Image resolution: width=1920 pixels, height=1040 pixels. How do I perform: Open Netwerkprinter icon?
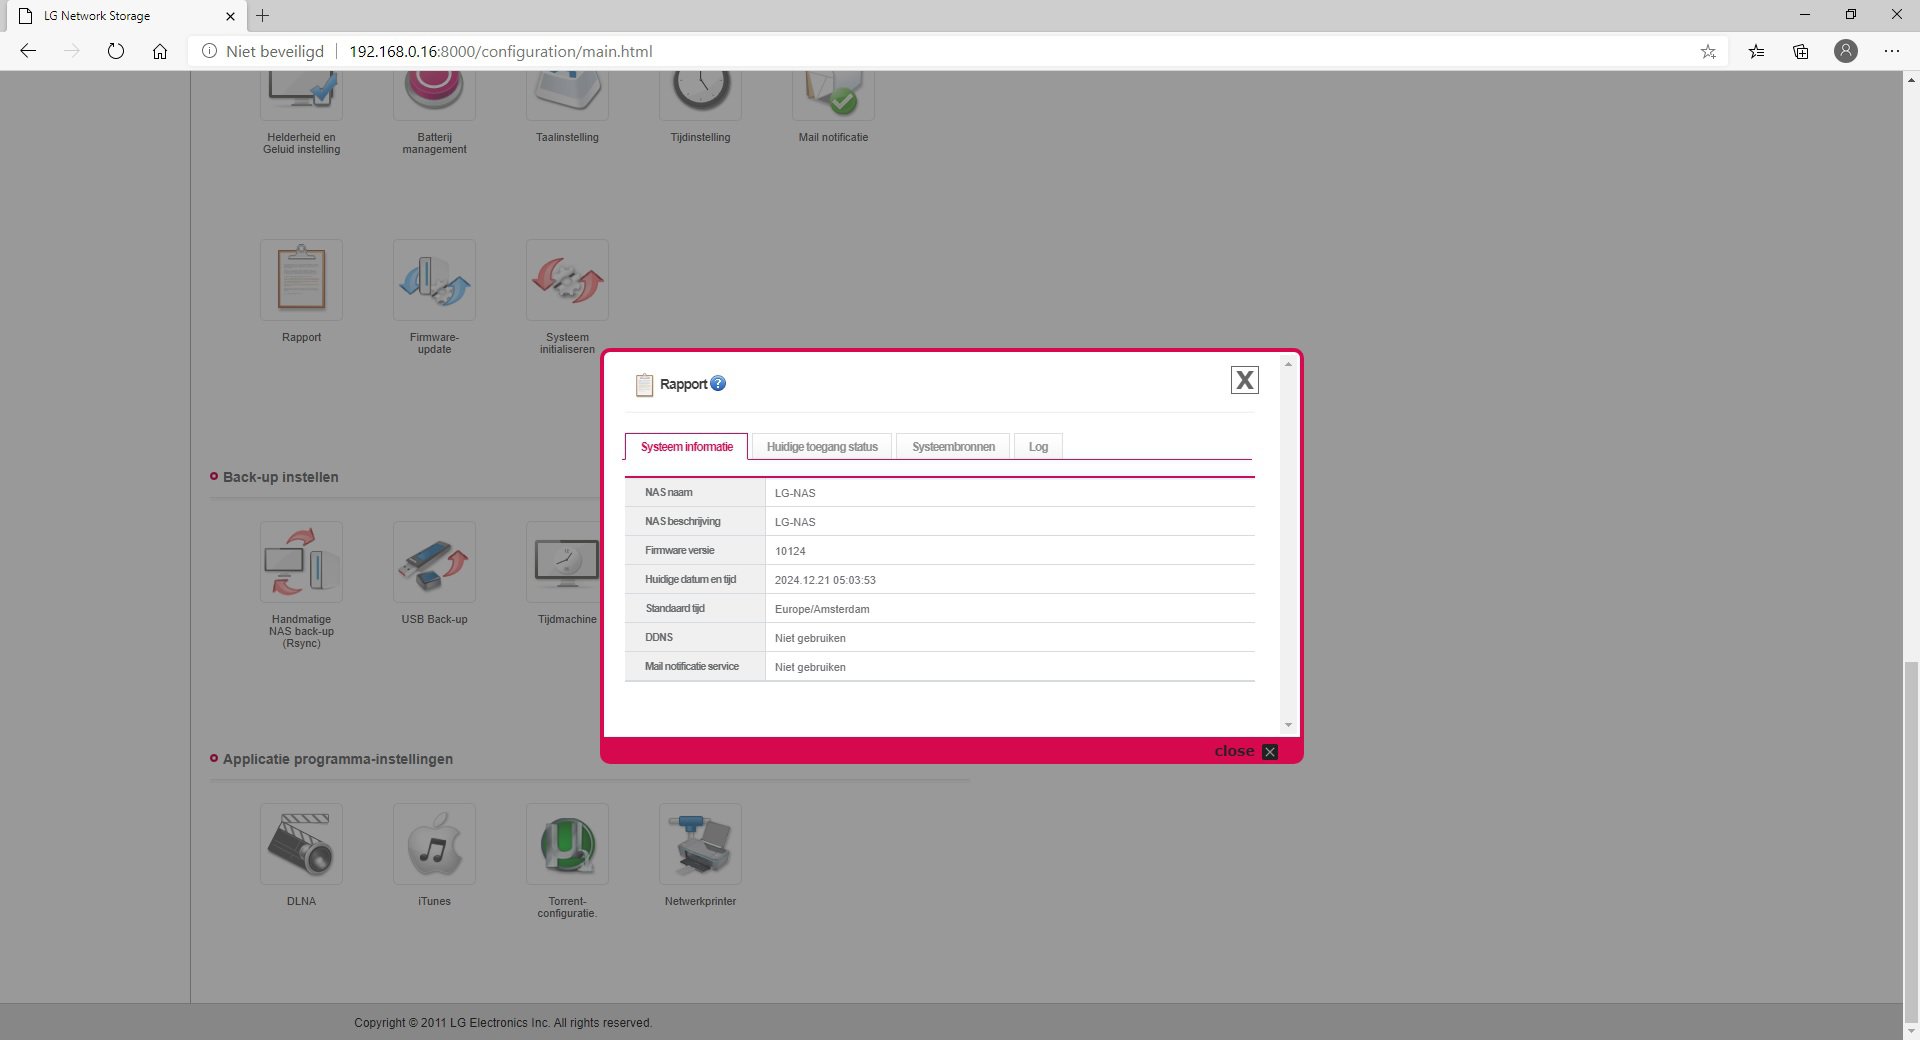tap(700, 844)
